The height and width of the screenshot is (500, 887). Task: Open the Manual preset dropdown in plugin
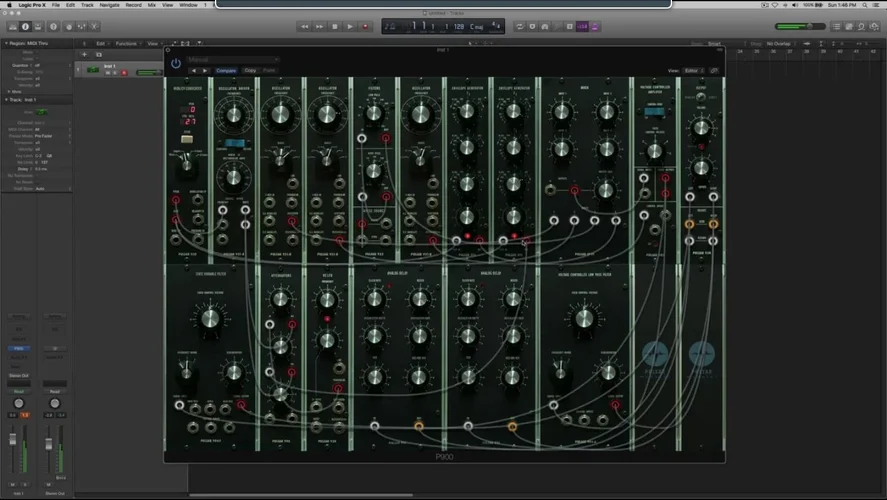coord(232,59)
